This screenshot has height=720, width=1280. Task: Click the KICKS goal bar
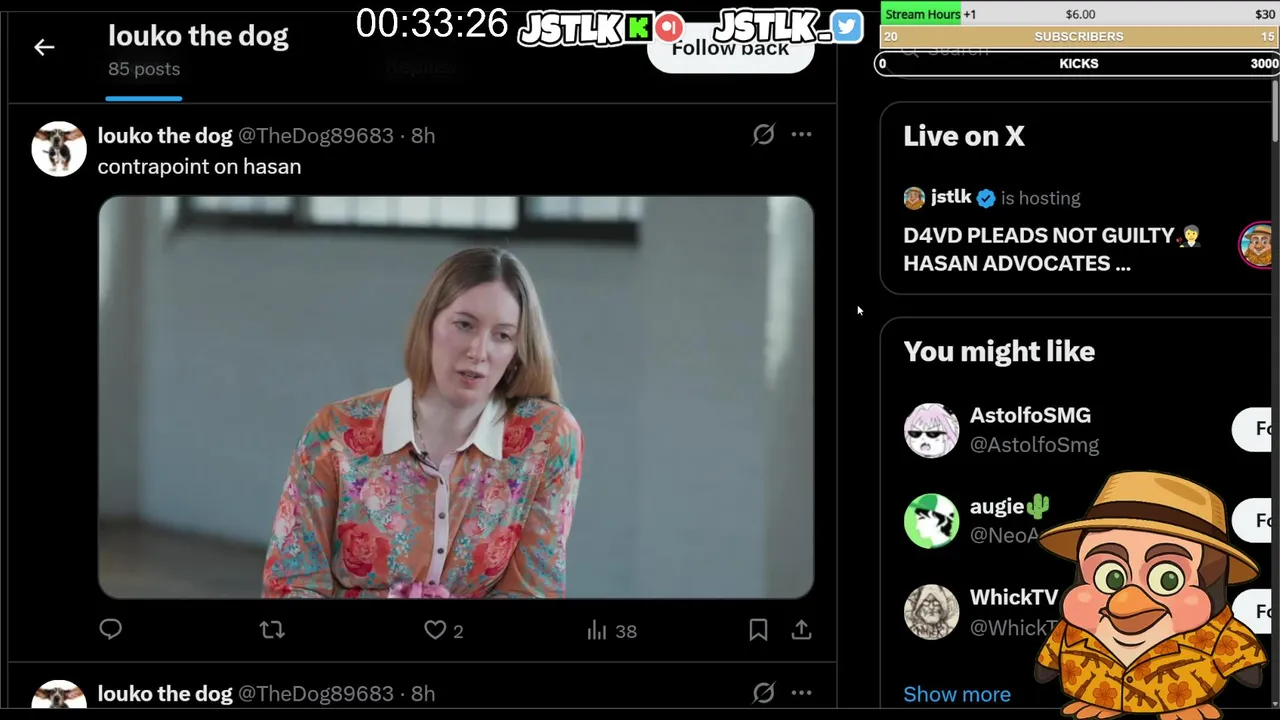click(1079, 63)
